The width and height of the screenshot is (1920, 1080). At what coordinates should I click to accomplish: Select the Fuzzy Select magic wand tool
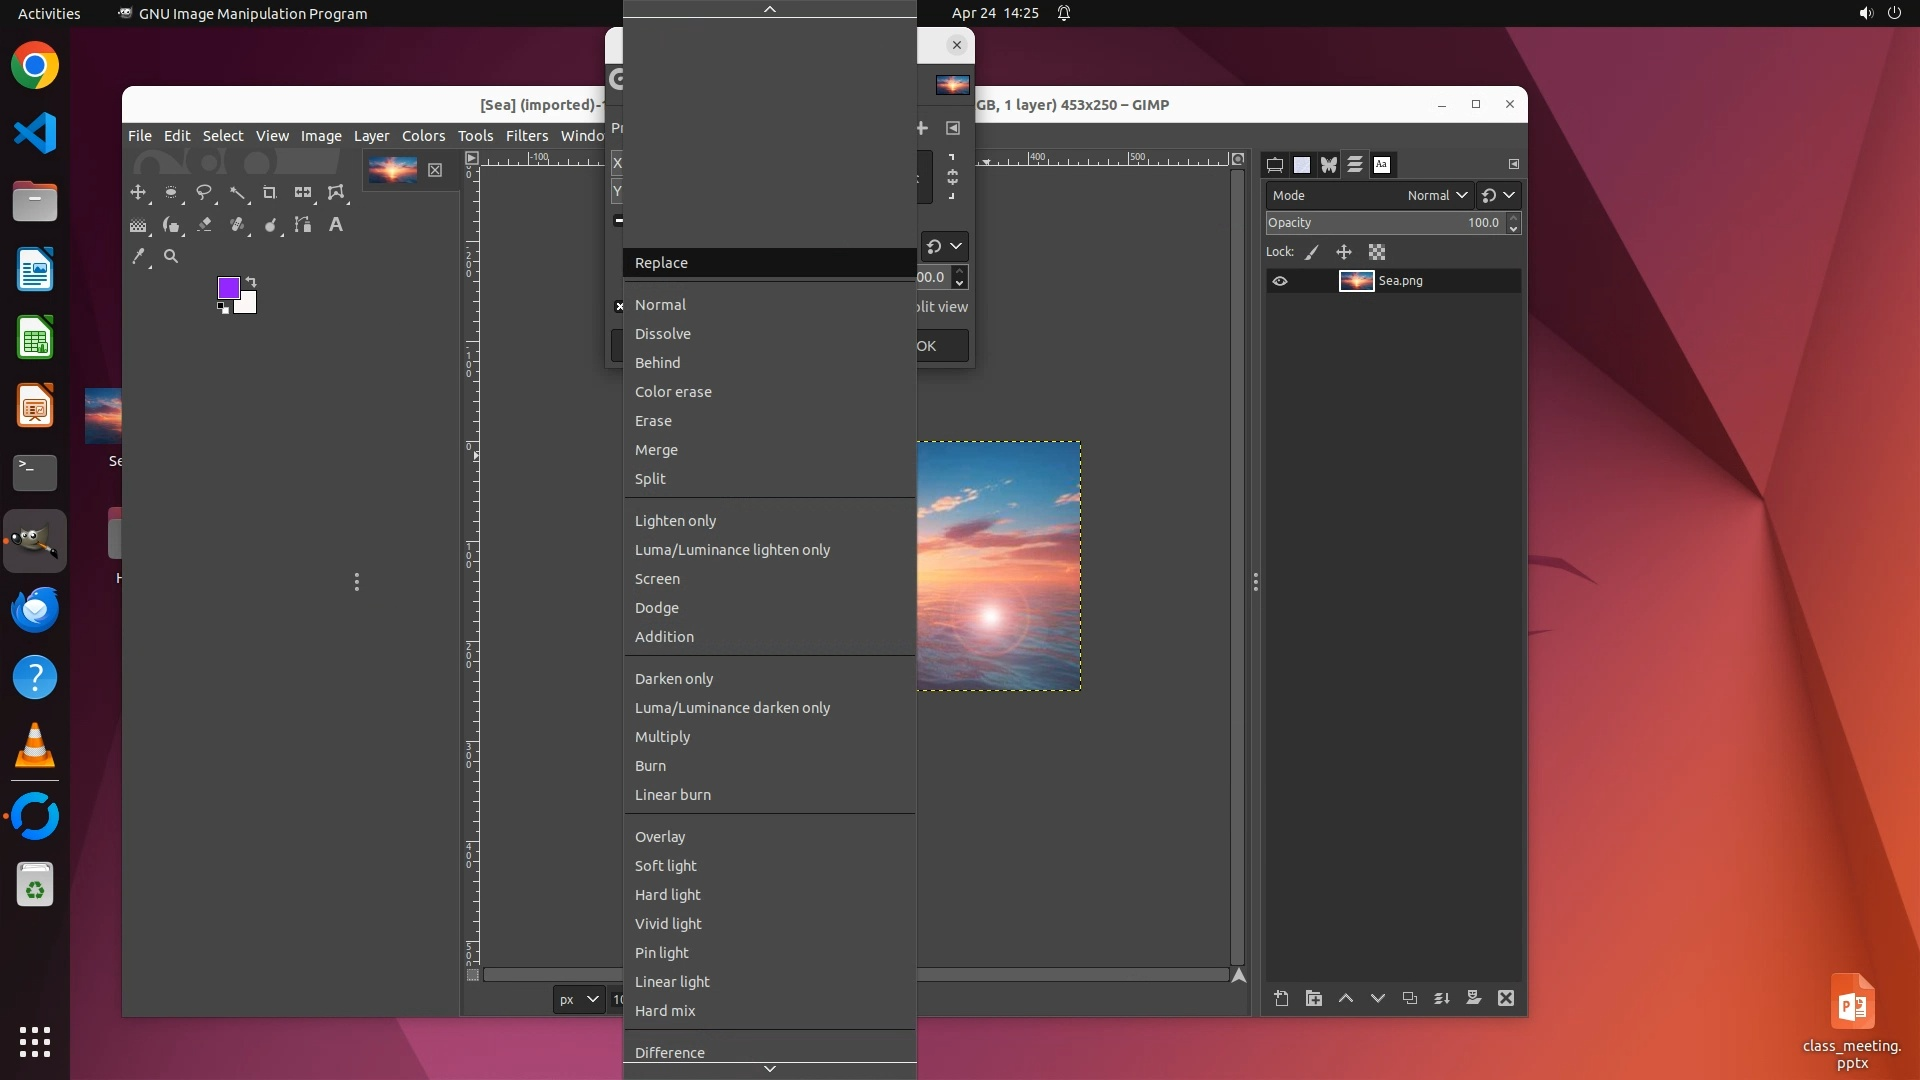237,193
